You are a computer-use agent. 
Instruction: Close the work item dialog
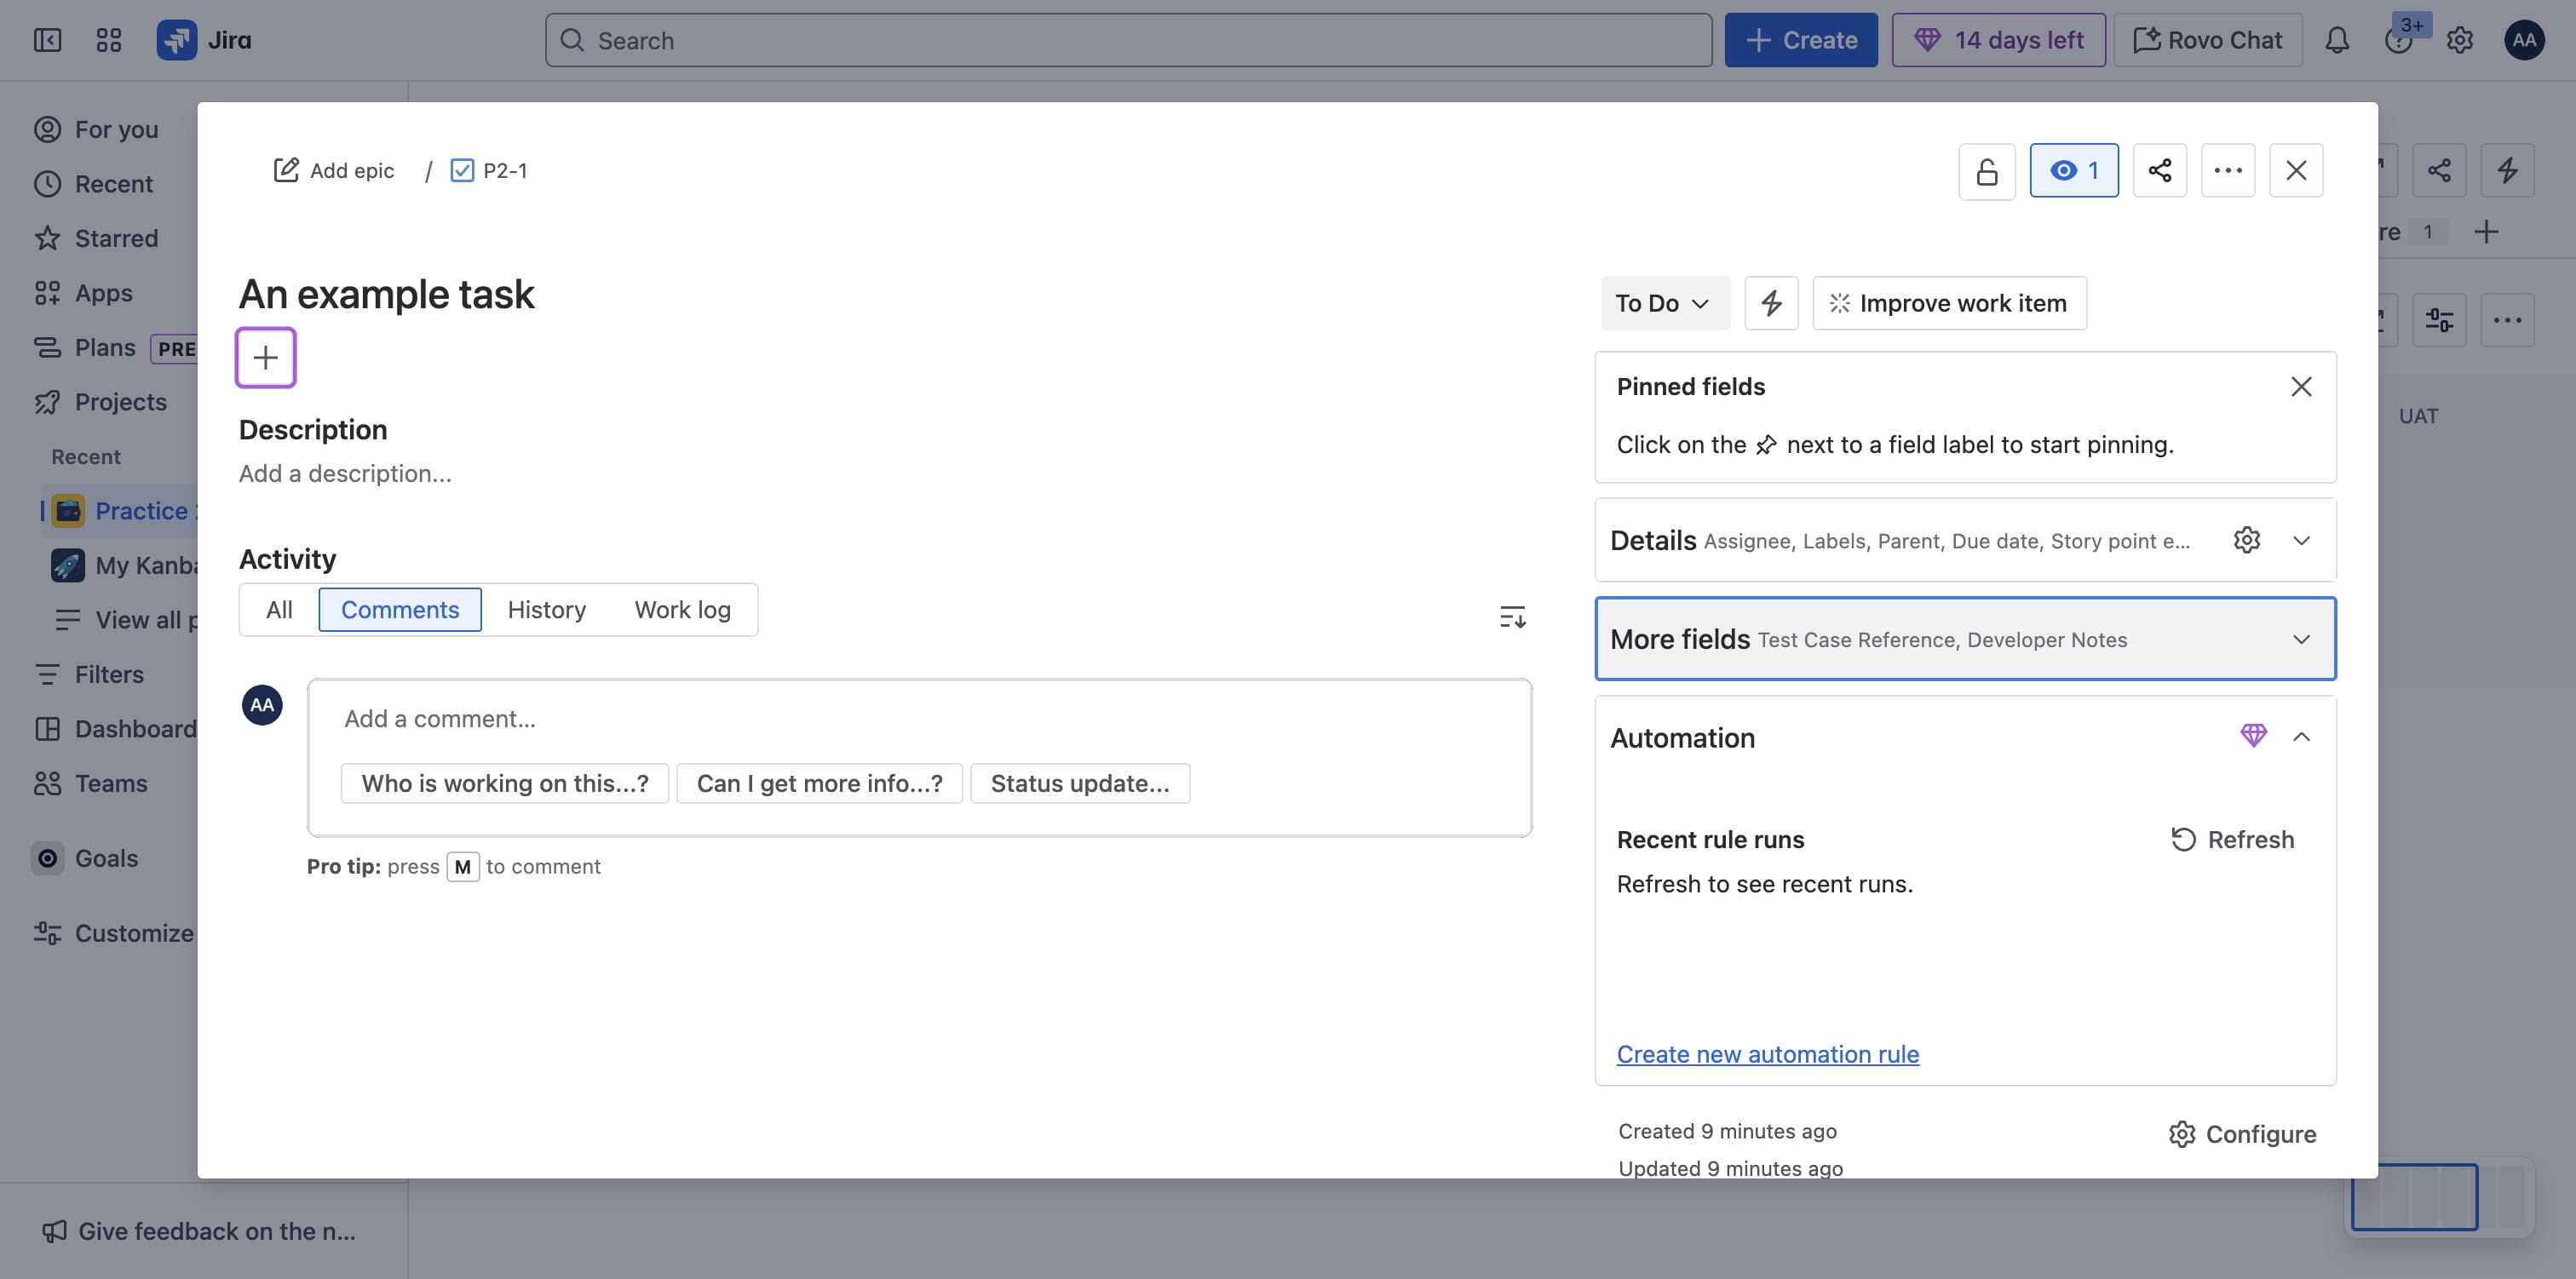tap(2295, 170)
